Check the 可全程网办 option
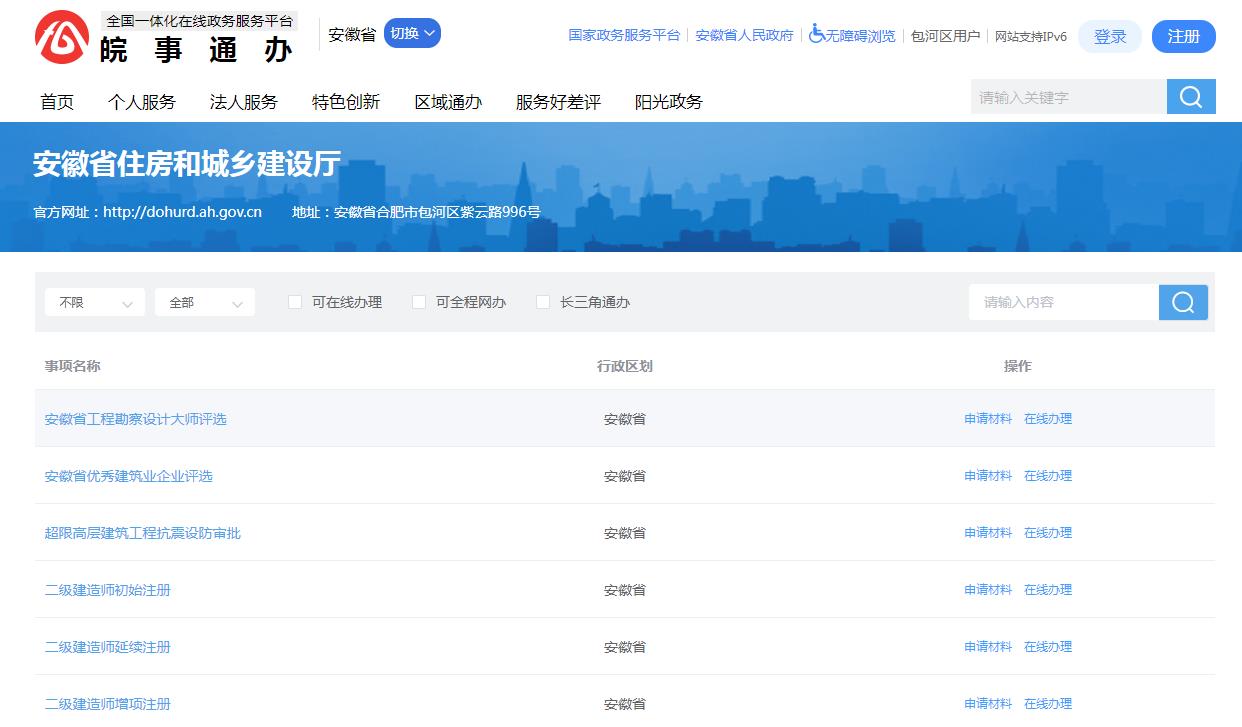The image size is (1242, 727). tap(419, 301)
